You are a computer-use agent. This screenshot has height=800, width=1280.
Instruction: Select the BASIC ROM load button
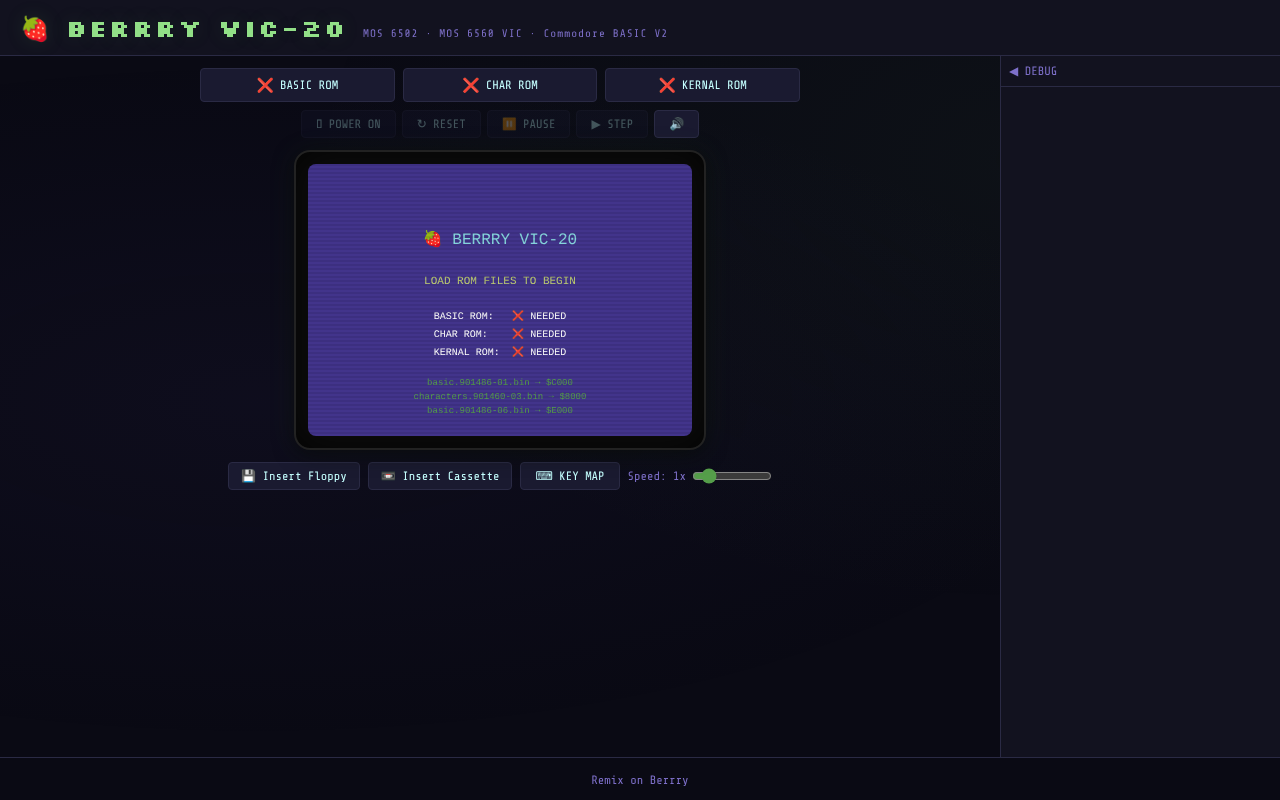pos(297,84)
